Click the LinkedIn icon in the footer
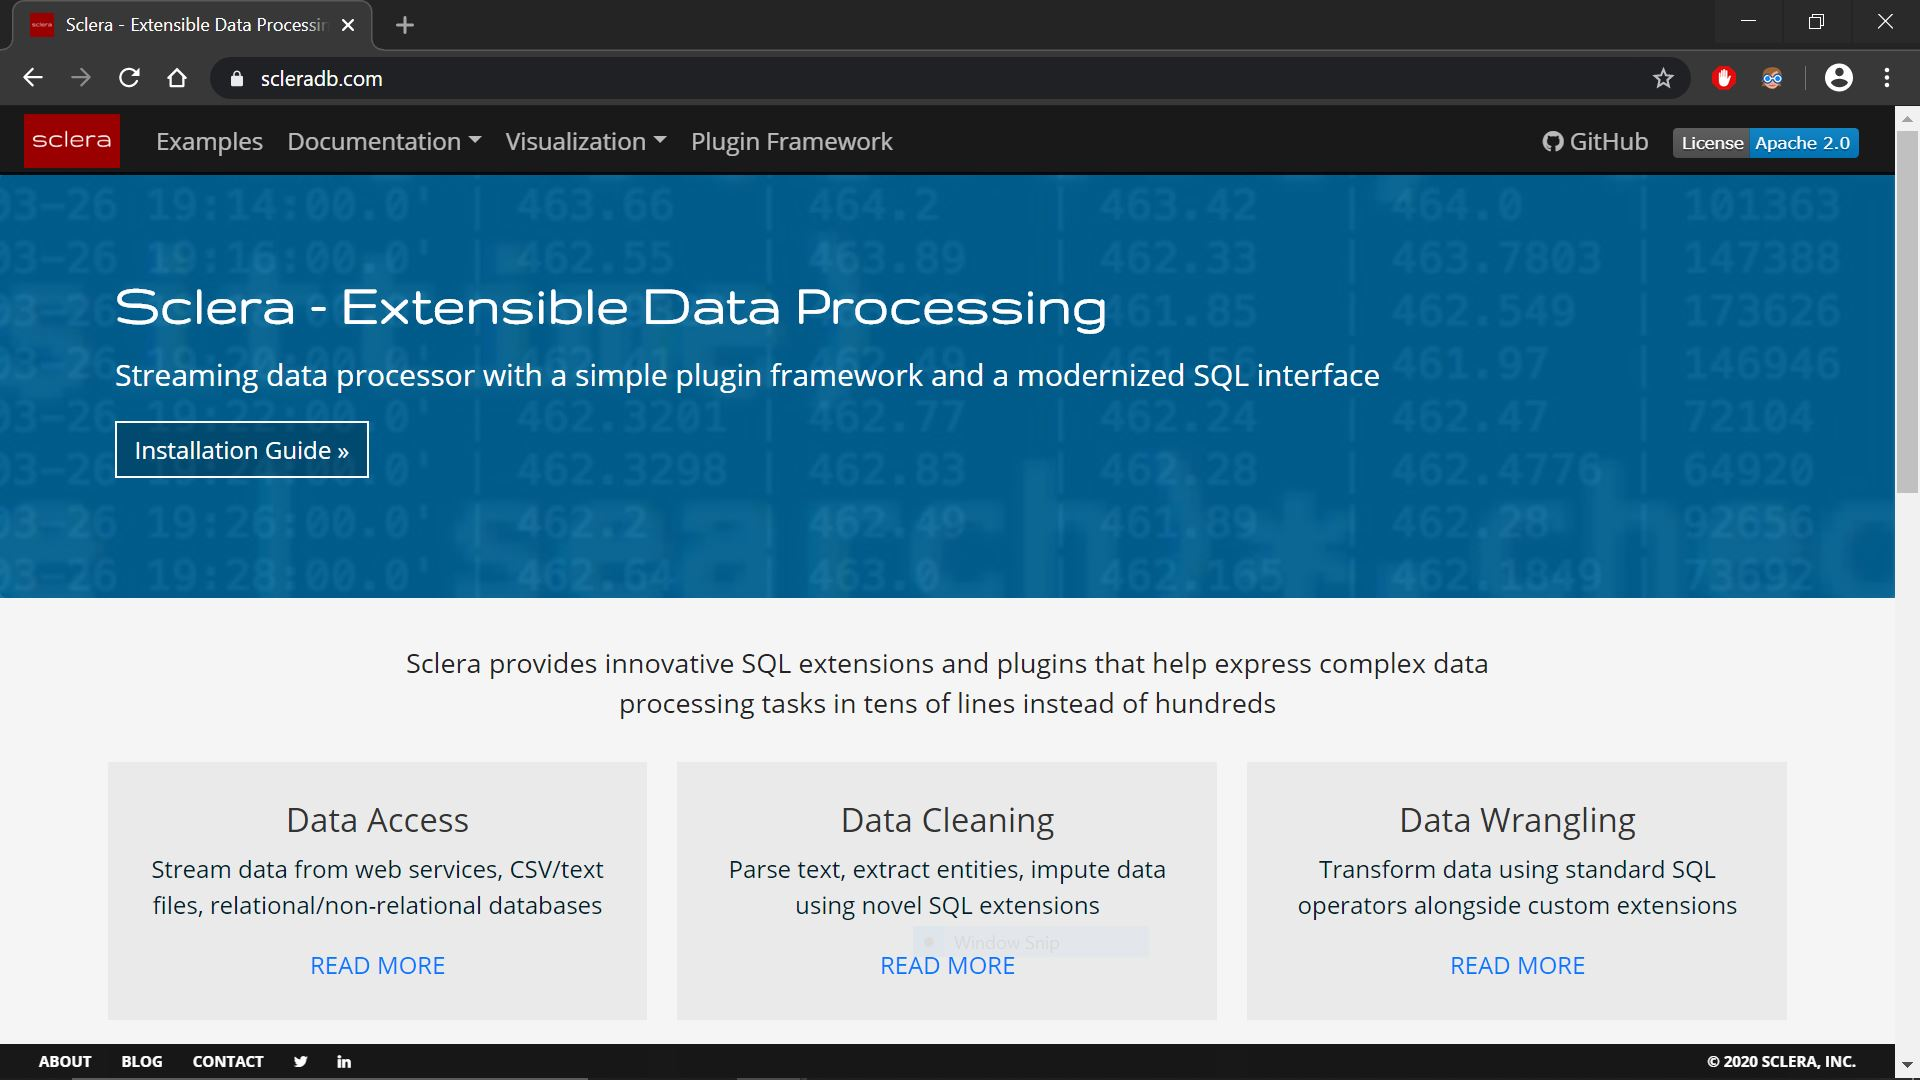1920x1080 pixels. pyautogui.click(x=344, y=1062)
